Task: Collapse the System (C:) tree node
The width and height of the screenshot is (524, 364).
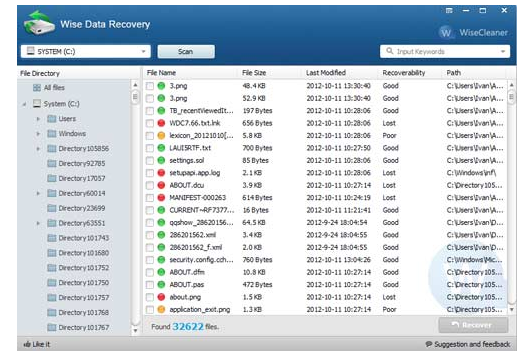Action: point(24,104)
